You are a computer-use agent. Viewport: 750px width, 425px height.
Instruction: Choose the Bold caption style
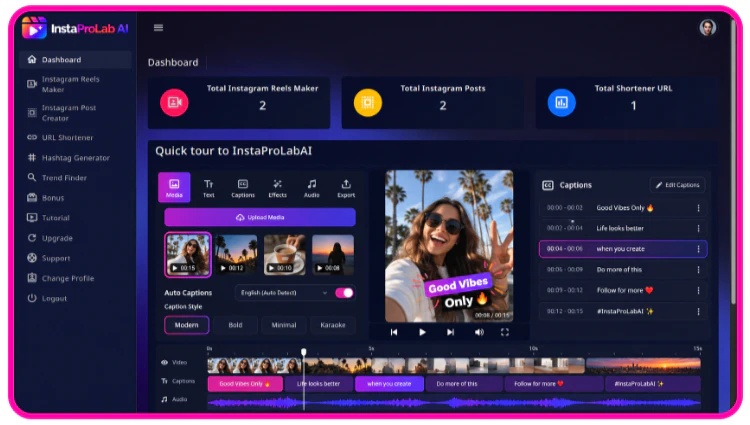pos(235,325)
